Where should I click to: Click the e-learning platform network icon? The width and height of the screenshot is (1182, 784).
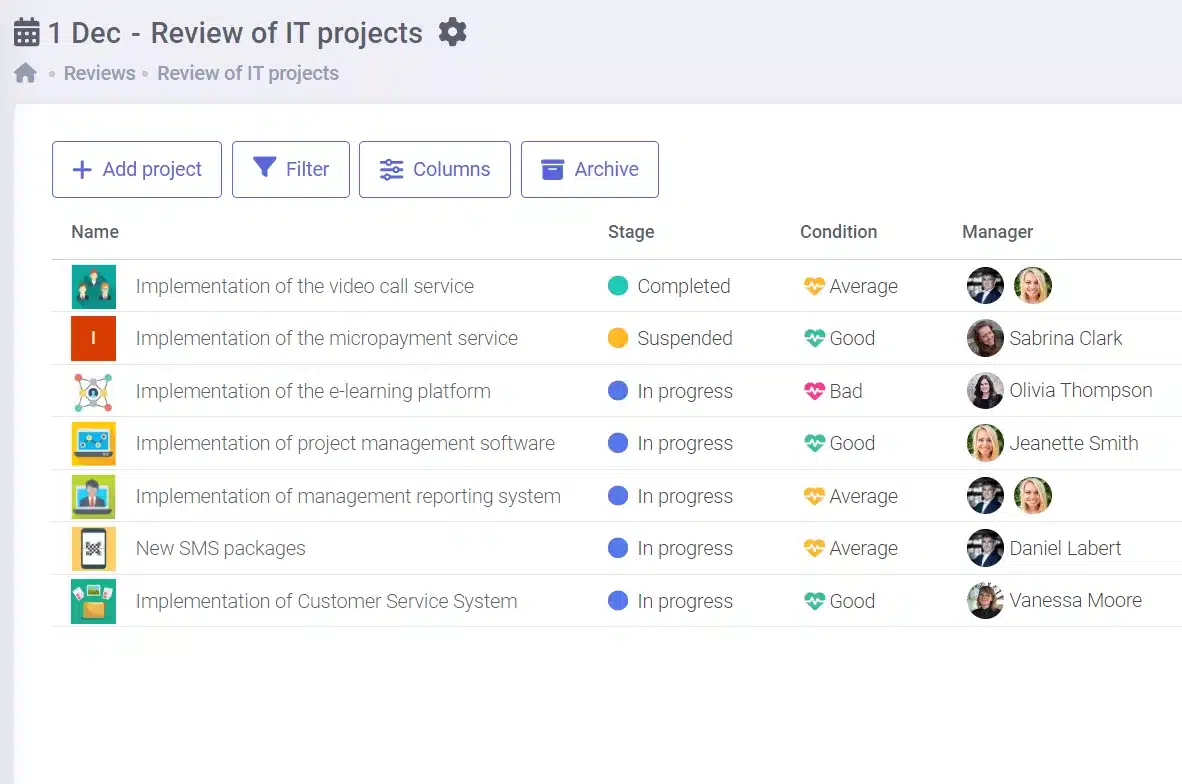click(93, 391)
